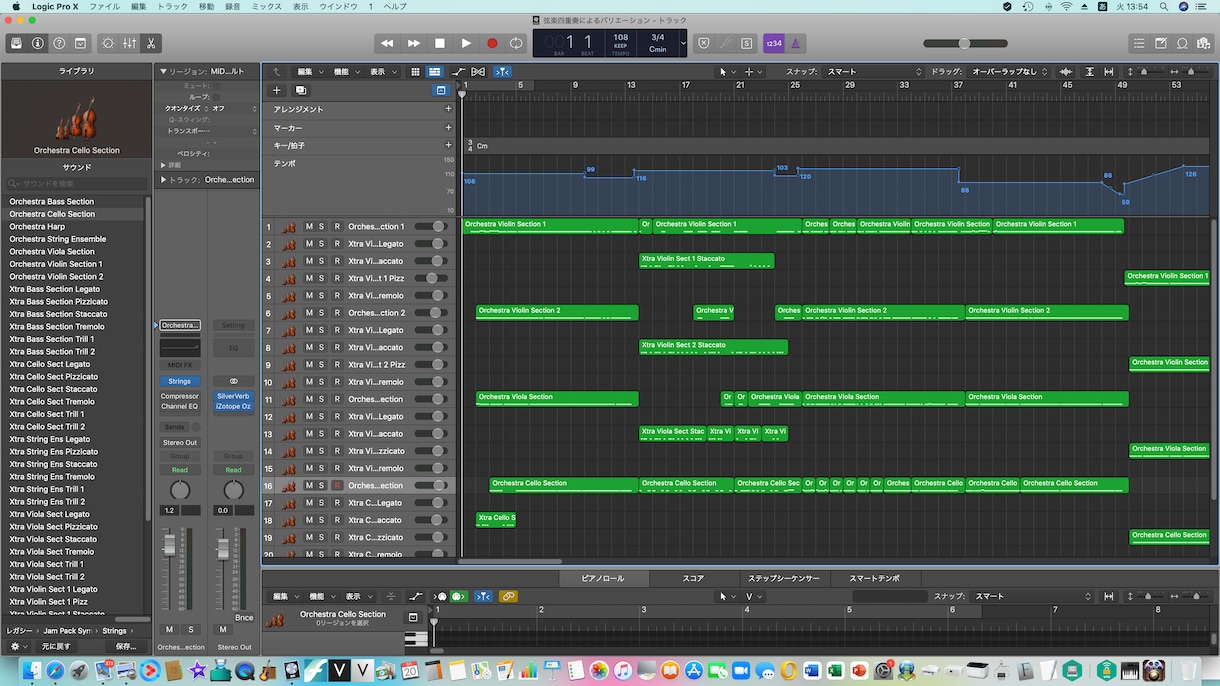Adjust the master volume slider in toolbar
This screenshot has height=686, width=1220.
click(x=965, y=43)
